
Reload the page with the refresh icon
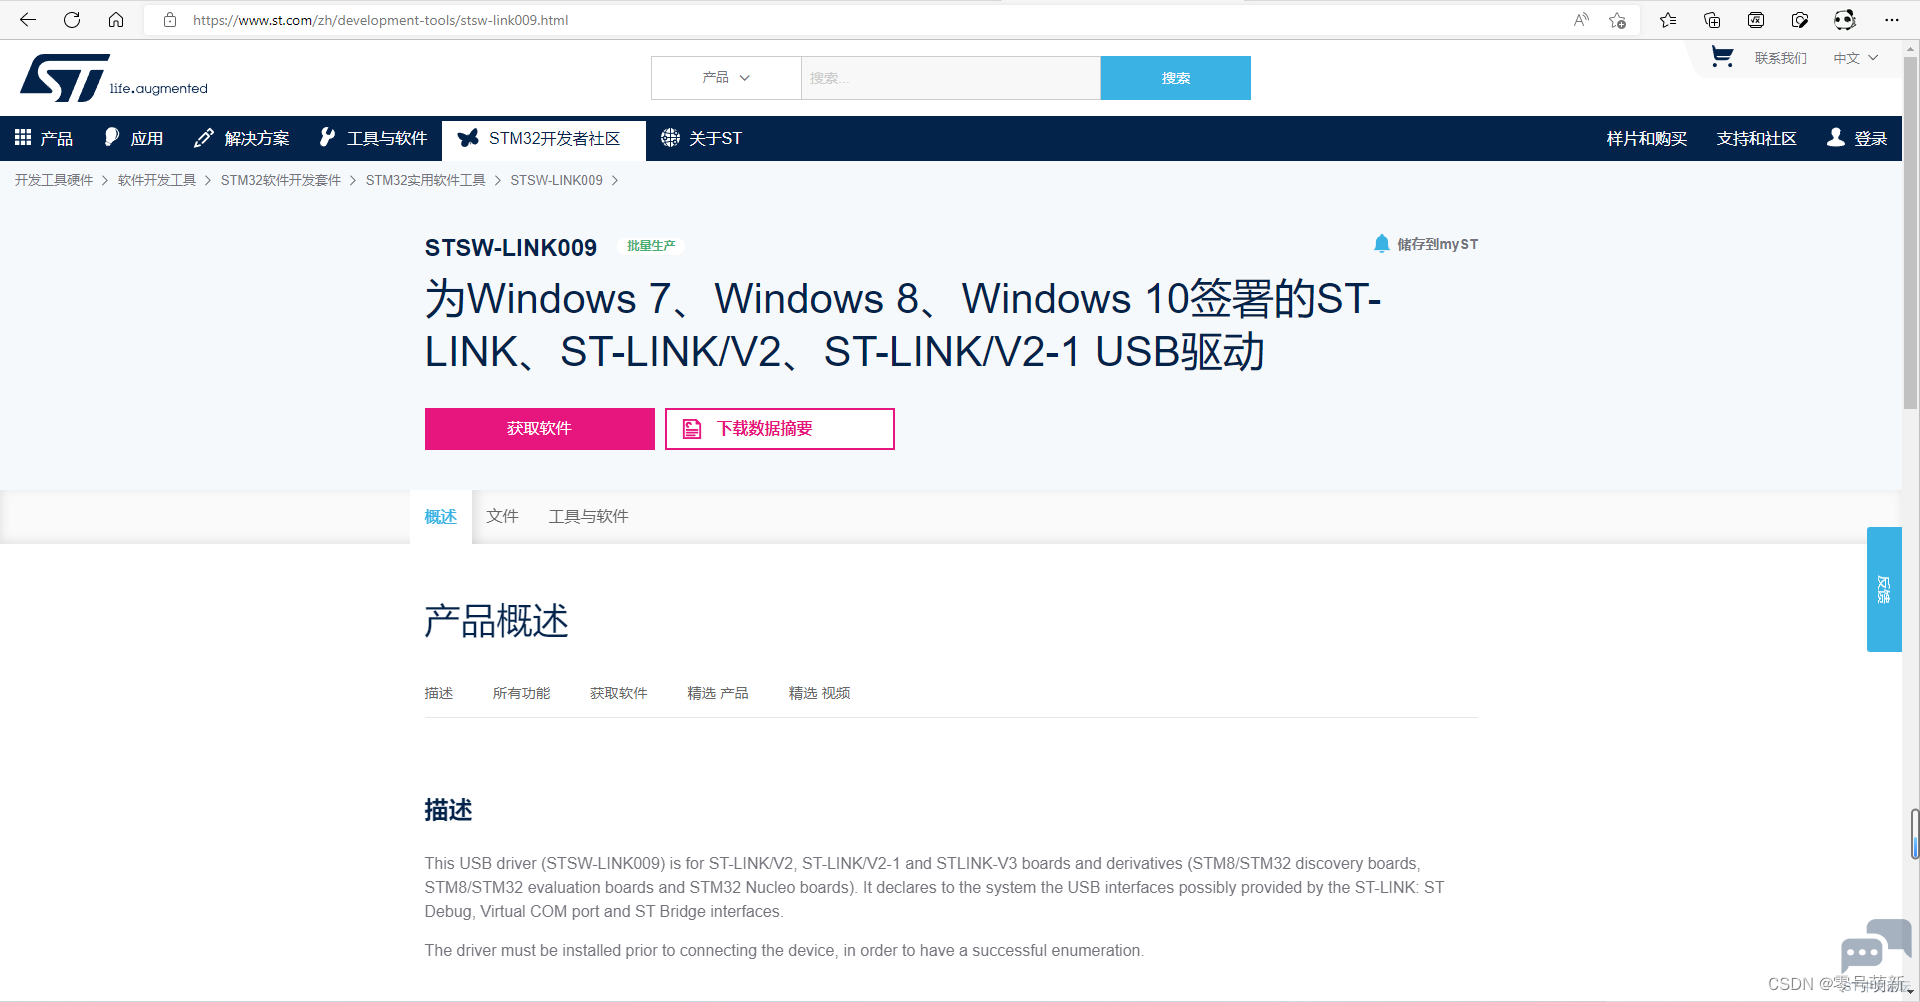click(72, 20)
